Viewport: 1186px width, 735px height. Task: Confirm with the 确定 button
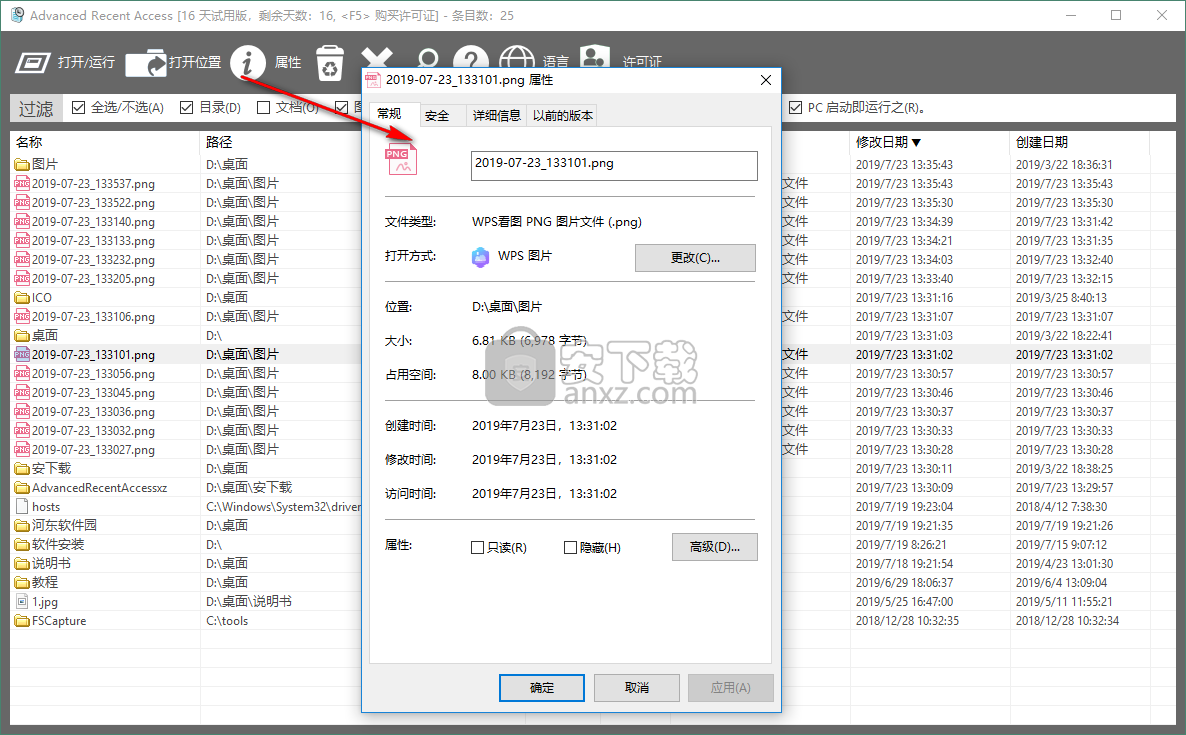point(542,688)
